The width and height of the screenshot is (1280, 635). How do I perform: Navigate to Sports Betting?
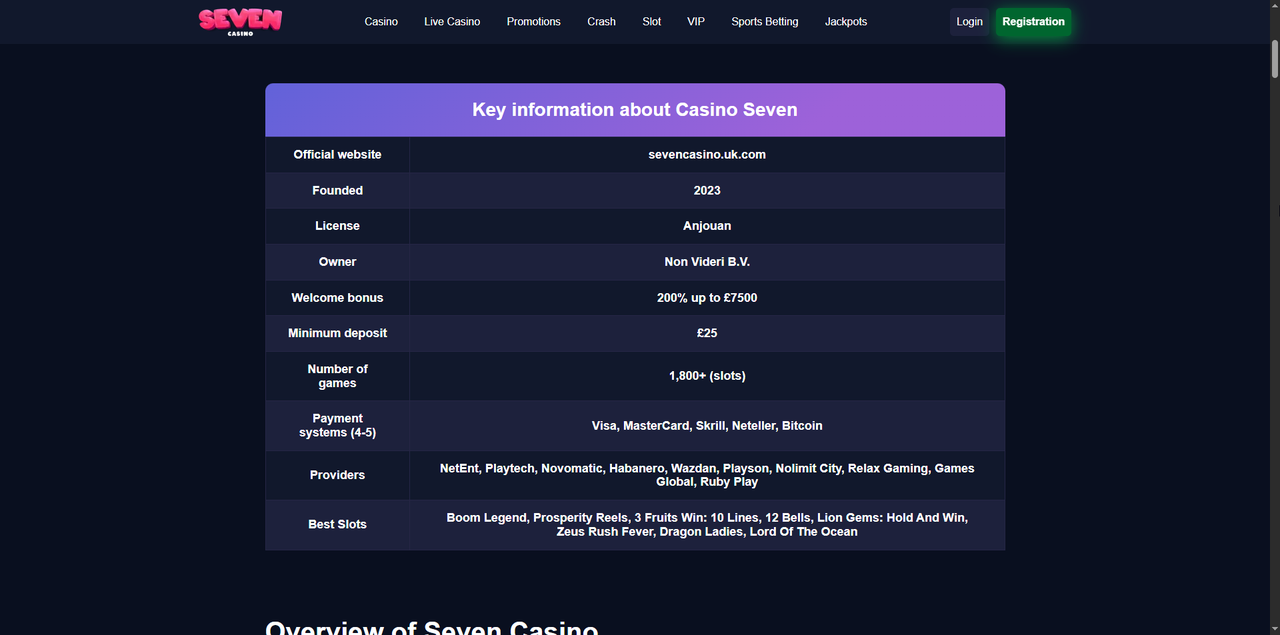pos(764,22)
